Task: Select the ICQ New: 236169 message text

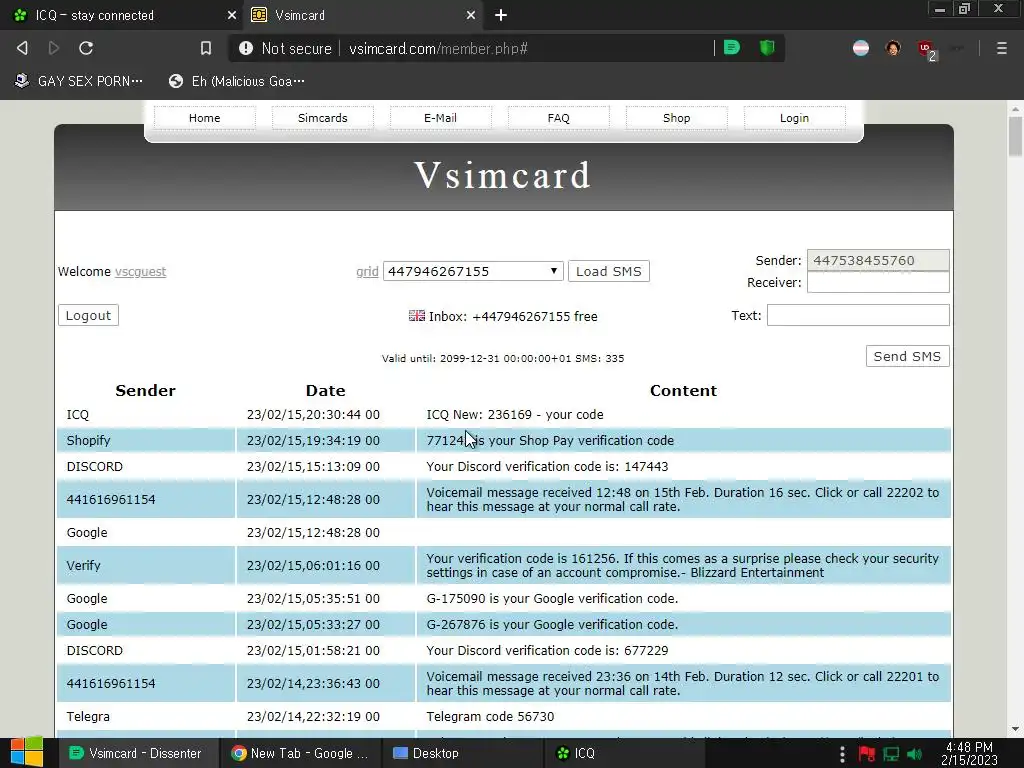Action: (515, 415)
